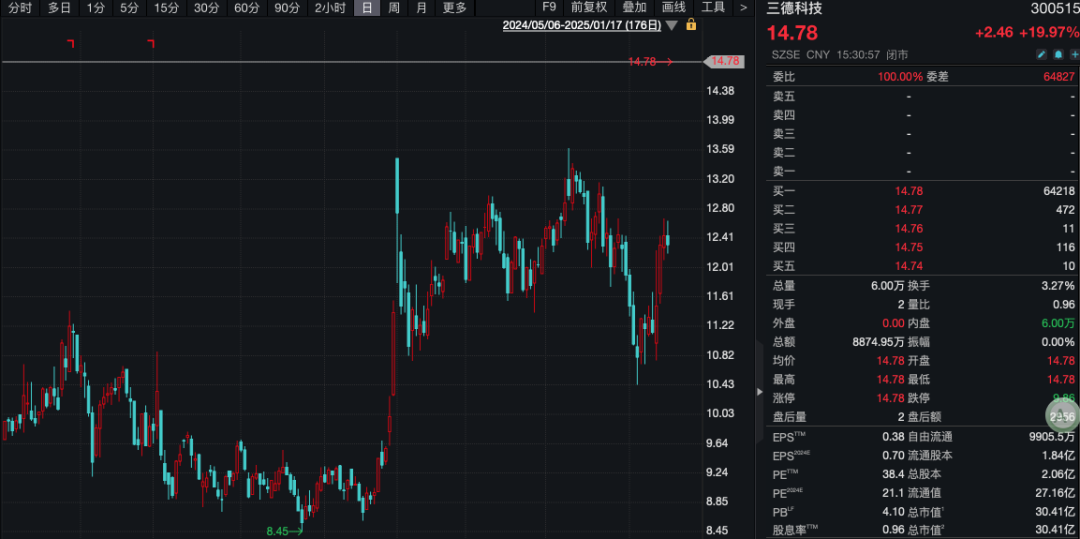Click the 买三 bid price 14.76
This screenshot has width=1080, height=539.
(908, 229)
